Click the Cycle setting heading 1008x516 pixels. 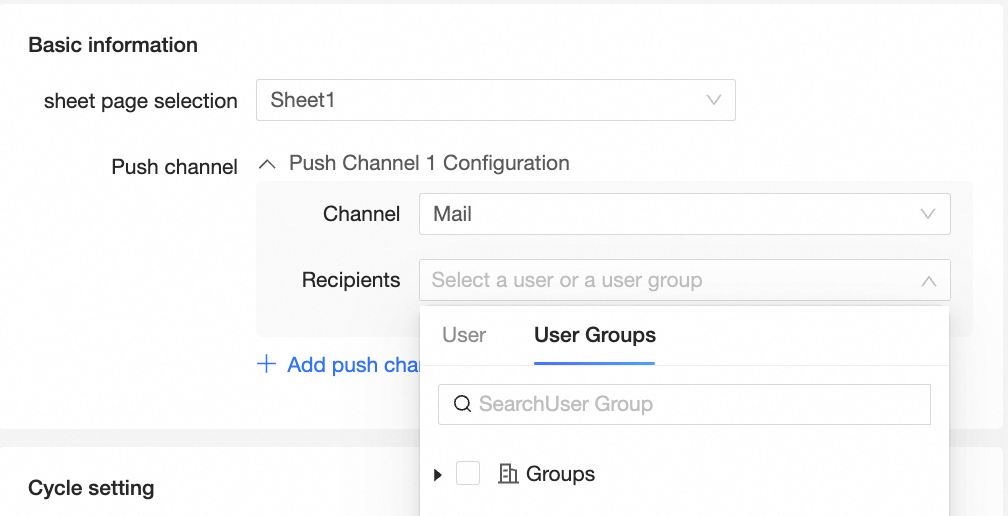click(x=91, y=488)
